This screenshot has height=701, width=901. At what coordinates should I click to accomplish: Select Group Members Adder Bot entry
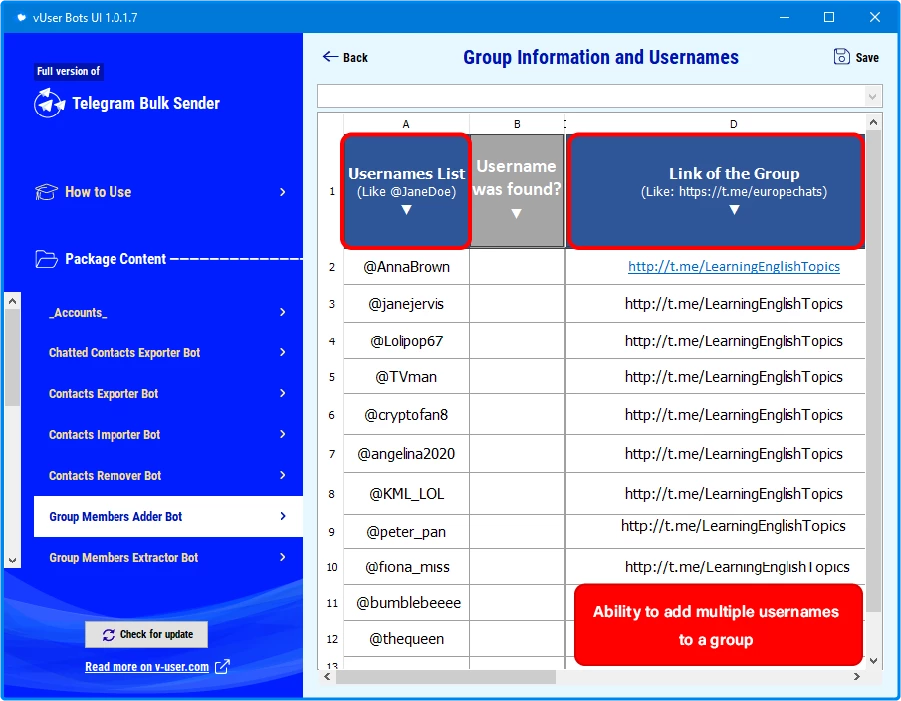[168, 516]
